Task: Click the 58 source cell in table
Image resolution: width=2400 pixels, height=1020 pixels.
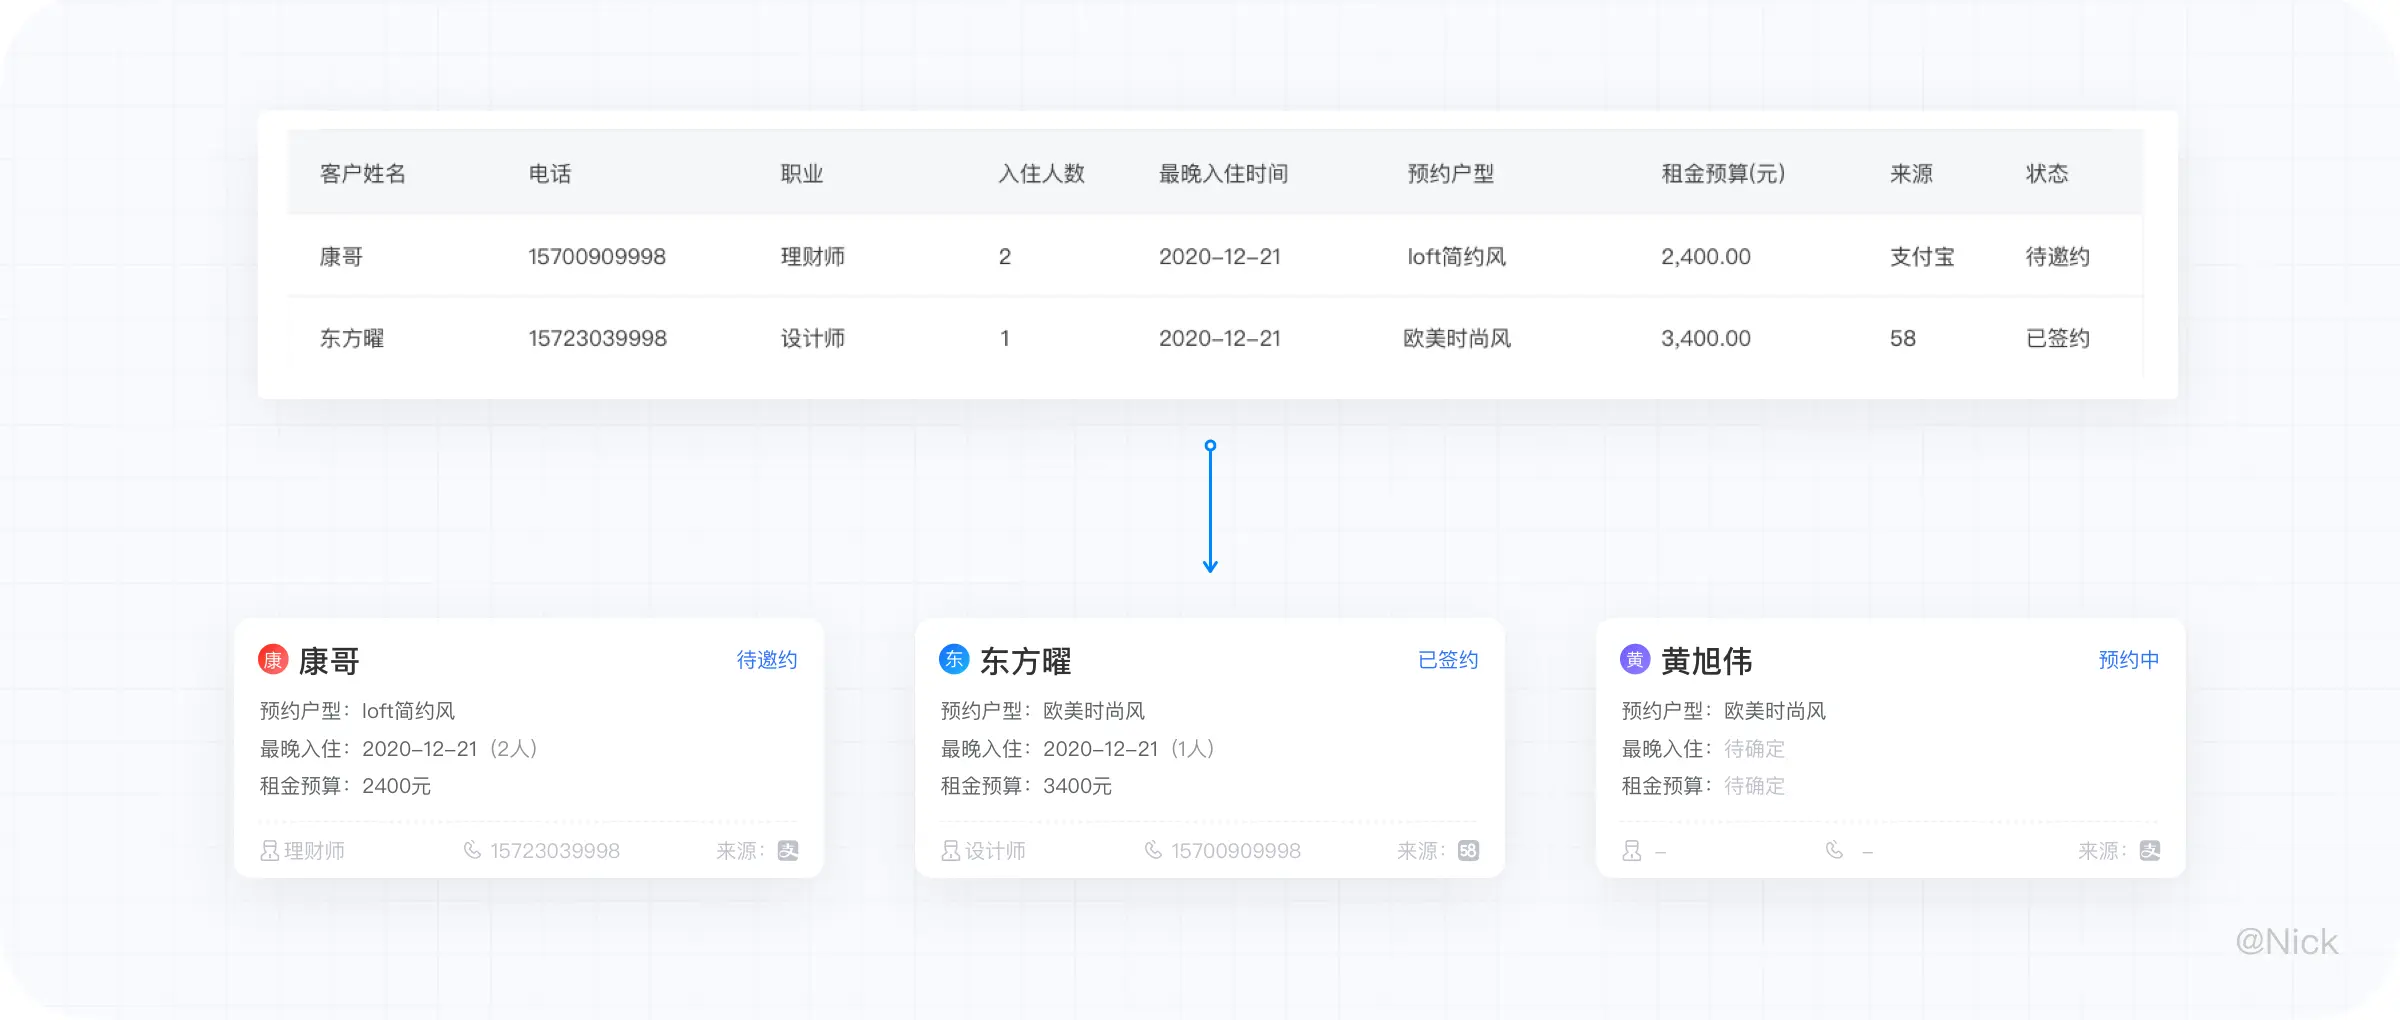Action: [x=1903, y=339]
